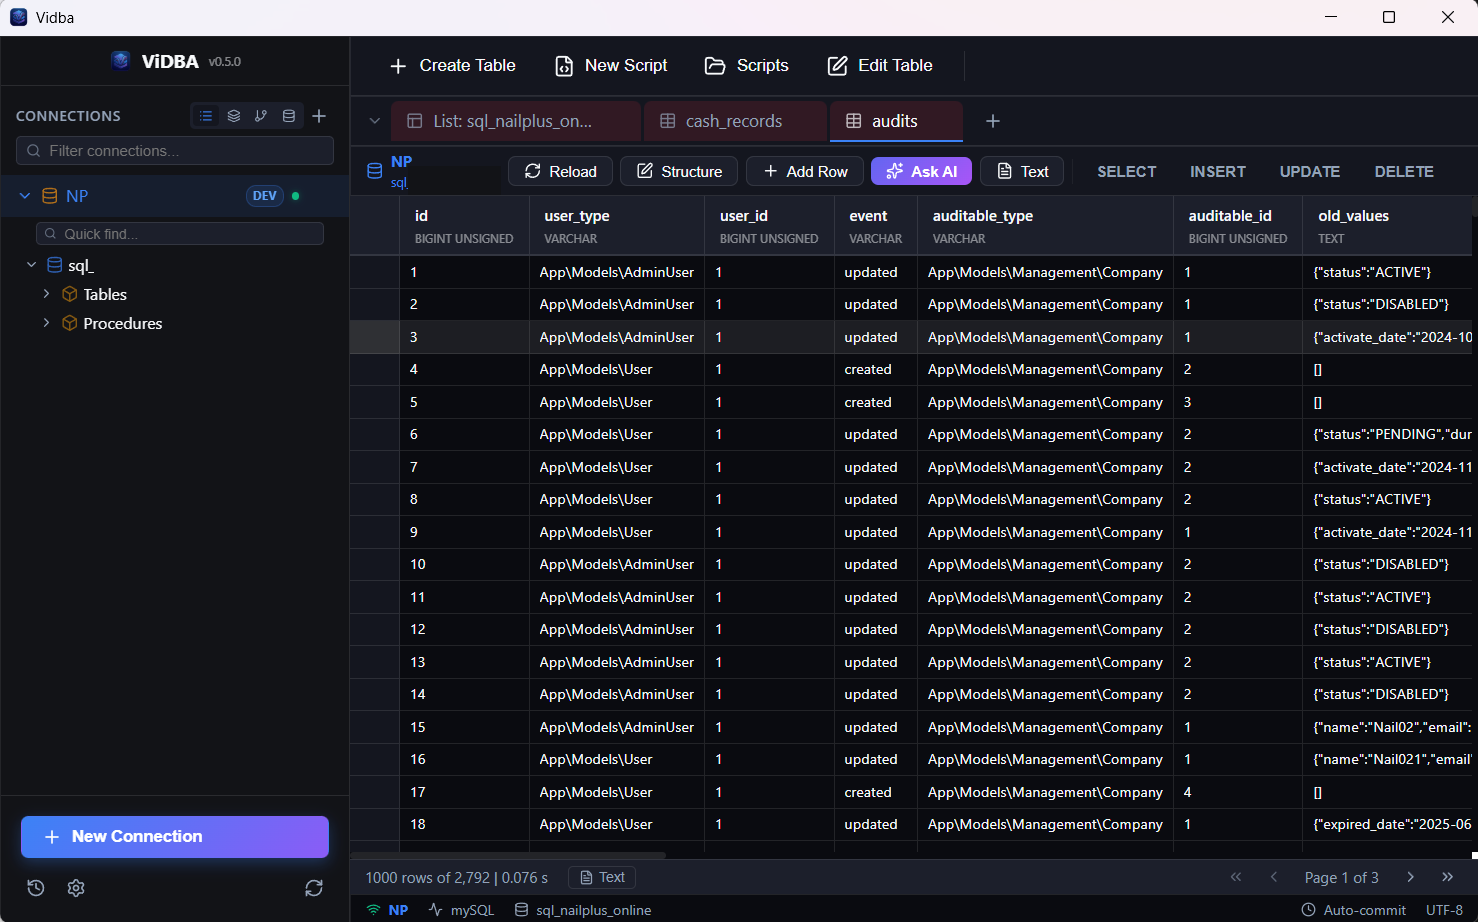Focus the Quick find input
The height and width of the screenshot is (922, 1478).
point(180,233)
